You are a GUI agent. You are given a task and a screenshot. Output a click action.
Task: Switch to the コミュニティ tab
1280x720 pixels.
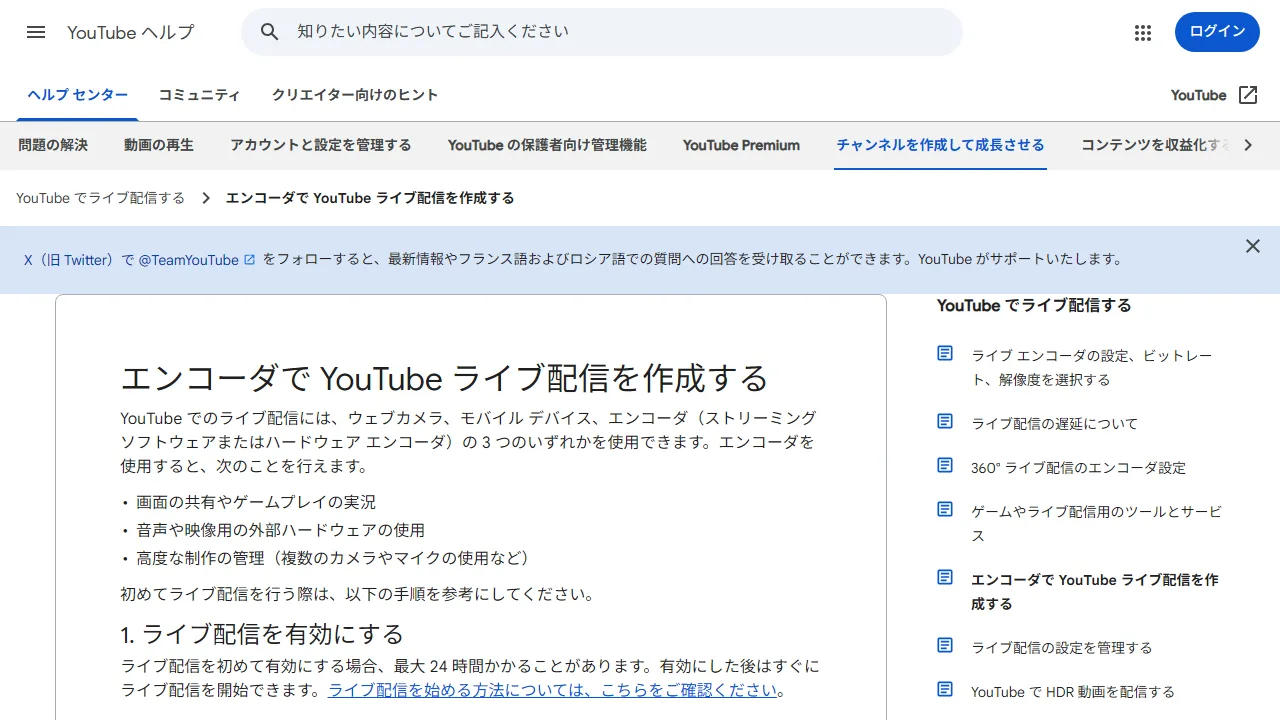[200, 95]
